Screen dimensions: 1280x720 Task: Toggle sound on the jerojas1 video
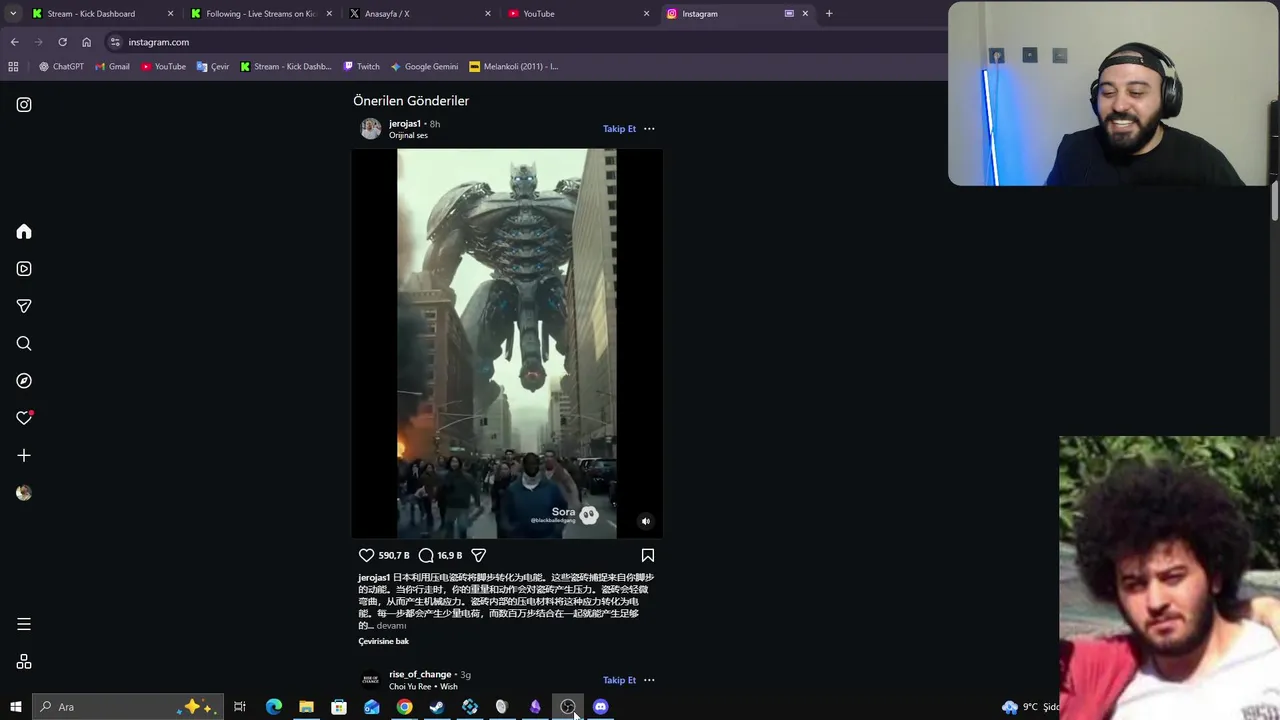(645, 521)
